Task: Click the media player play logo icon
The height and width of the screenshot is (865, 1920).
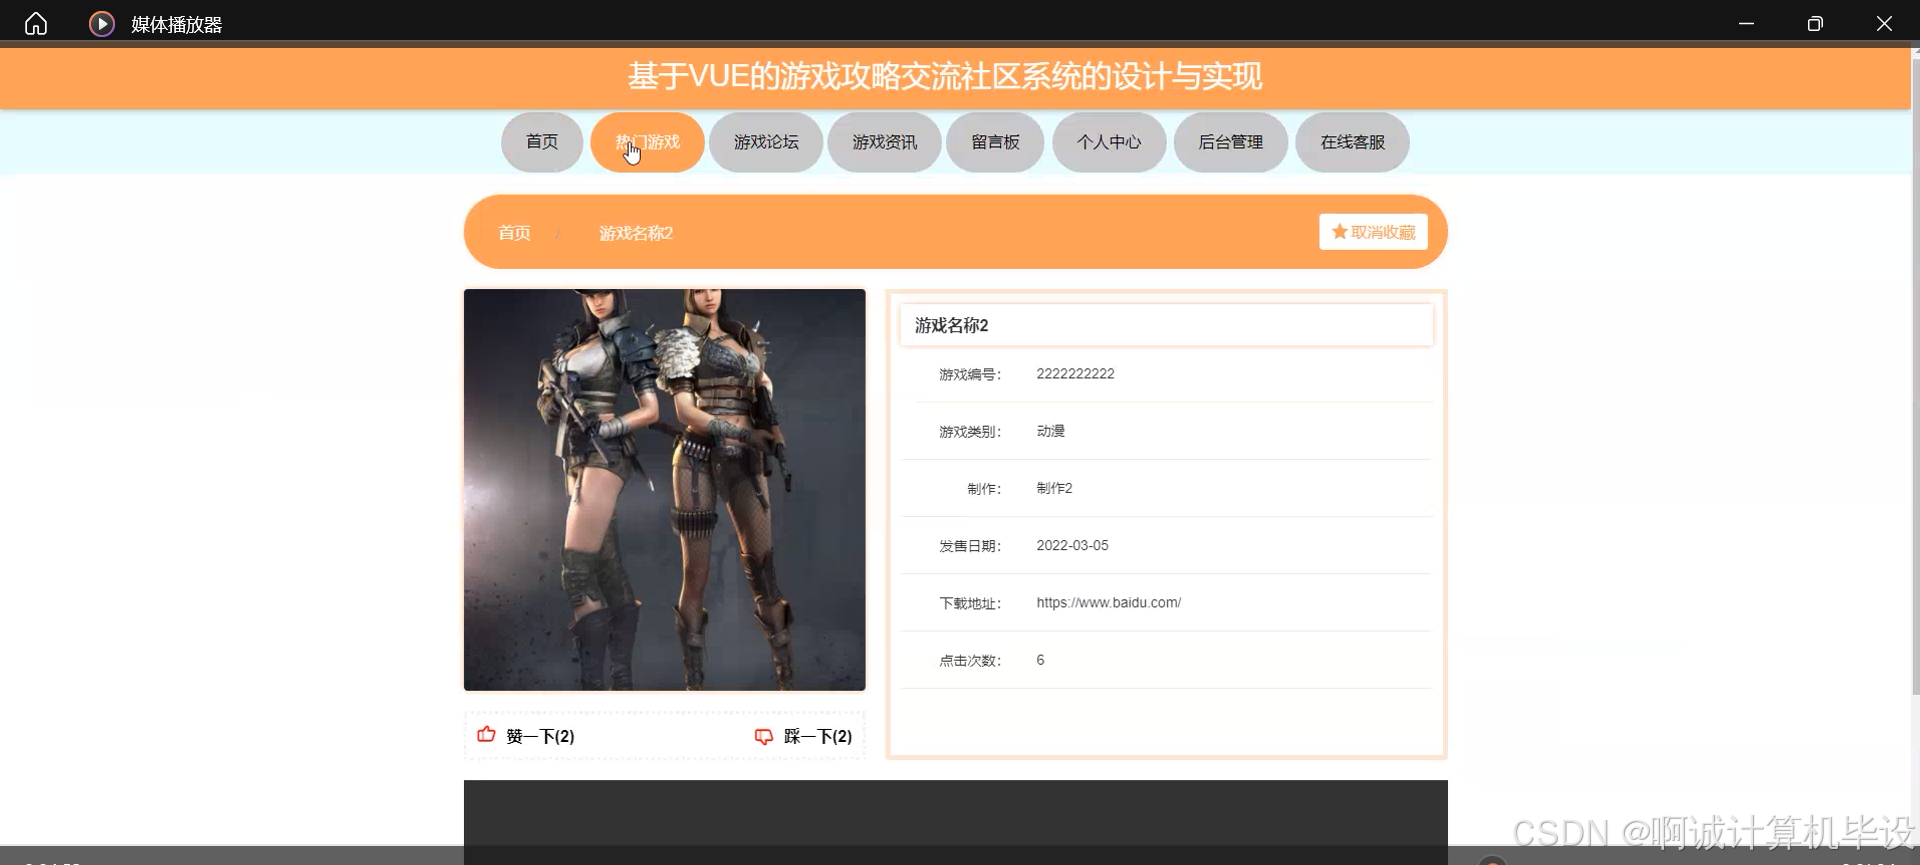Action: [x=102, y=24]
